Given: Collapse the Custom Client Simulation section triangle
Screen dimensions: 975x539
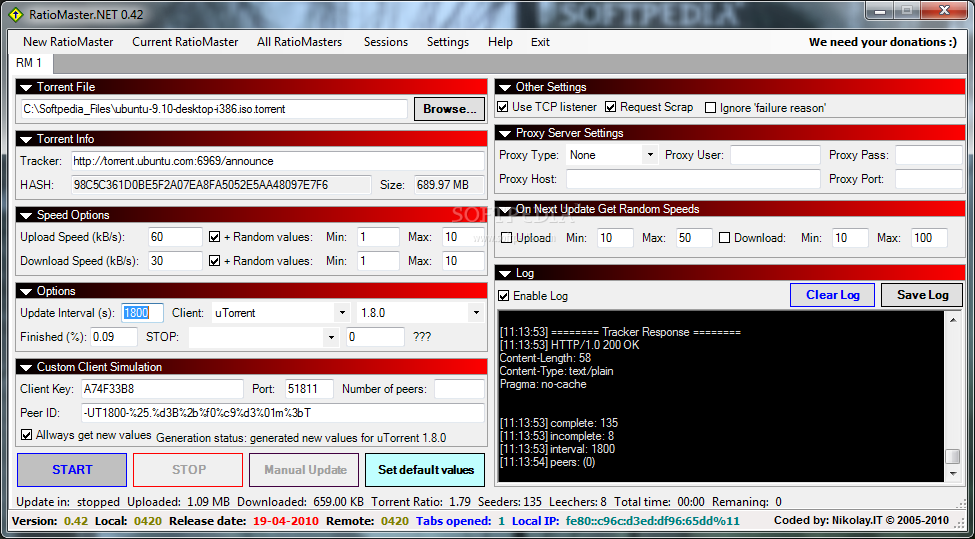Looking at the screenshot, I should pyautogui.click(x=26, y=367).
